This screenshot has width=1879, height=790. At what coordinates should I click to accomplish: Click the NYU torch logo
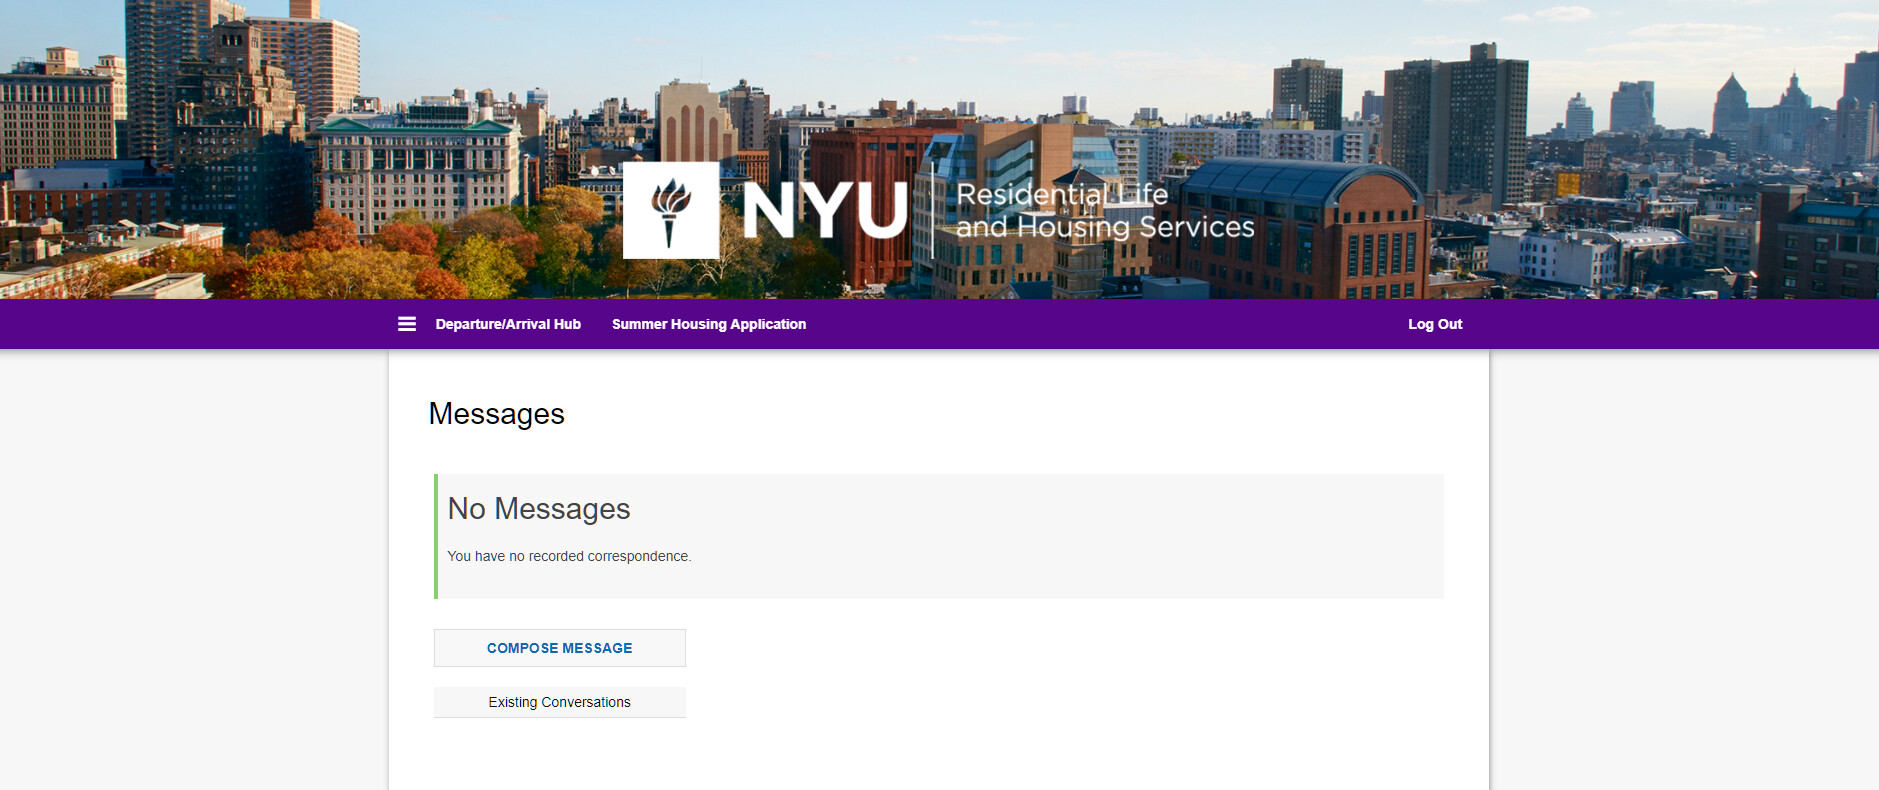point(671,210)
